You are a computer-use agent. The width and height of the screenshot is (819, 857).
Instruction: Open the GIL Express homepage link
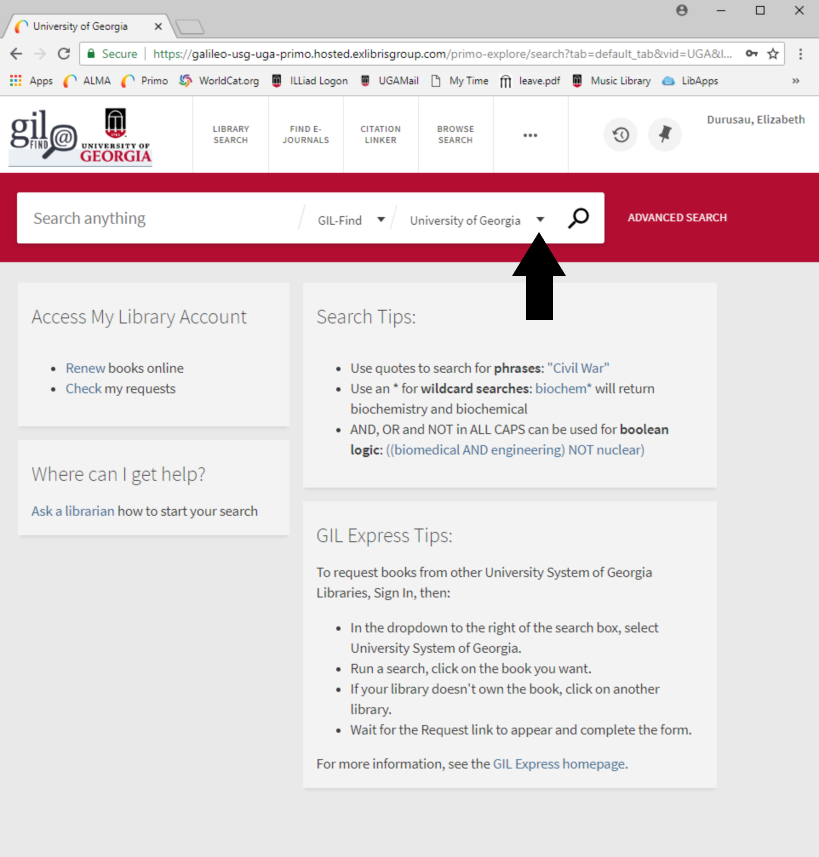pyautogui.click(x=559, y=764)
